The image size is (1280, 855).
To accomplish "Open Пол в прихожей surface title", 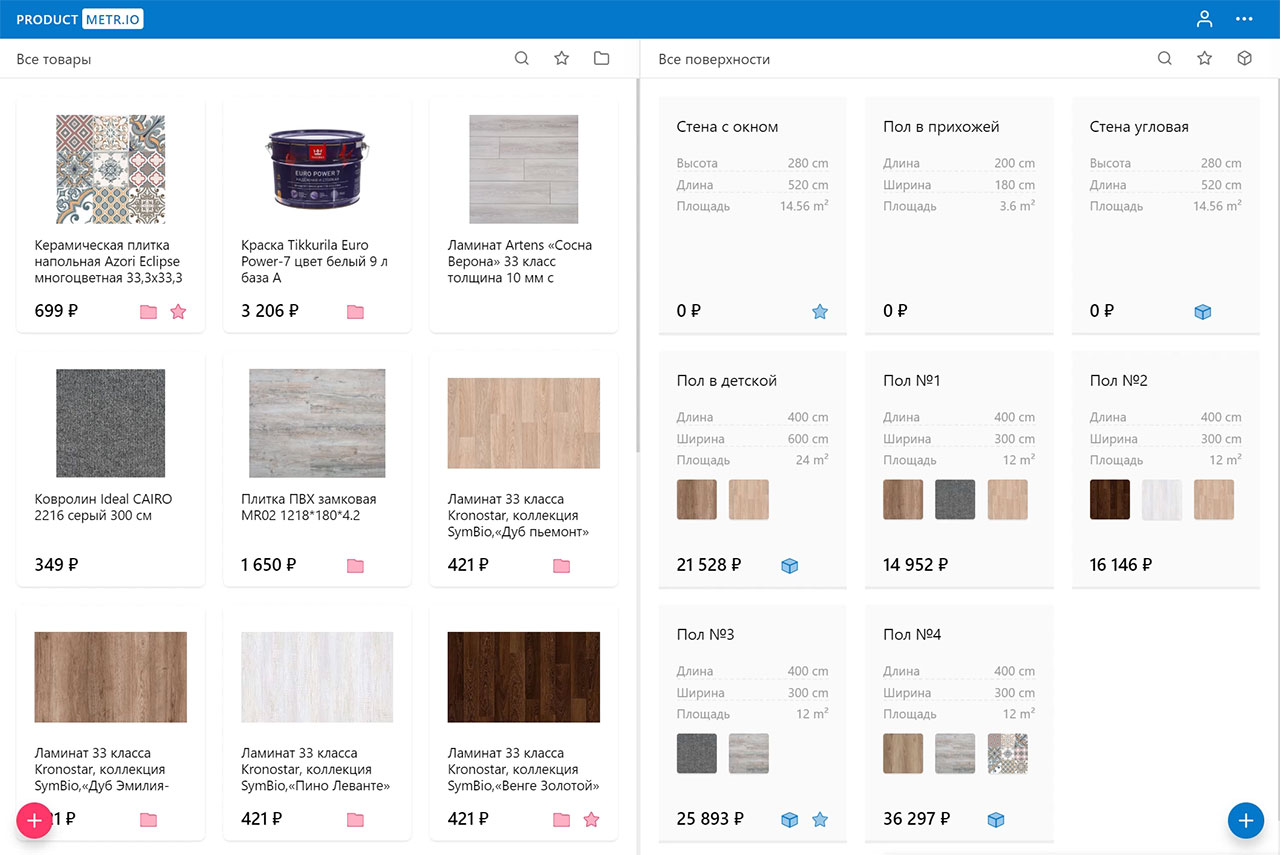I will coord(941,127).
